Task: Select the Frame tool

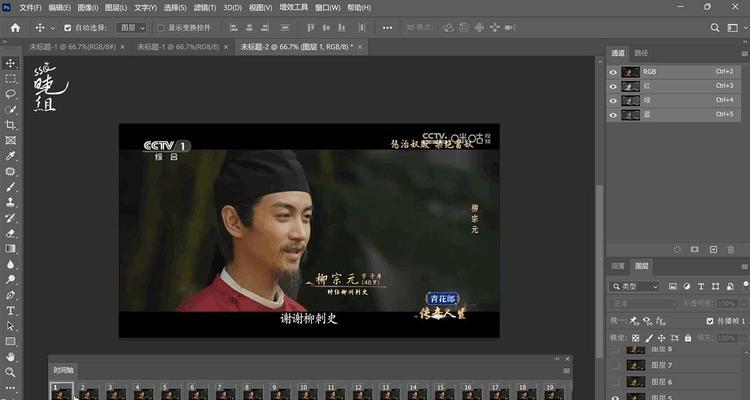Action: [x=10, y=140]
